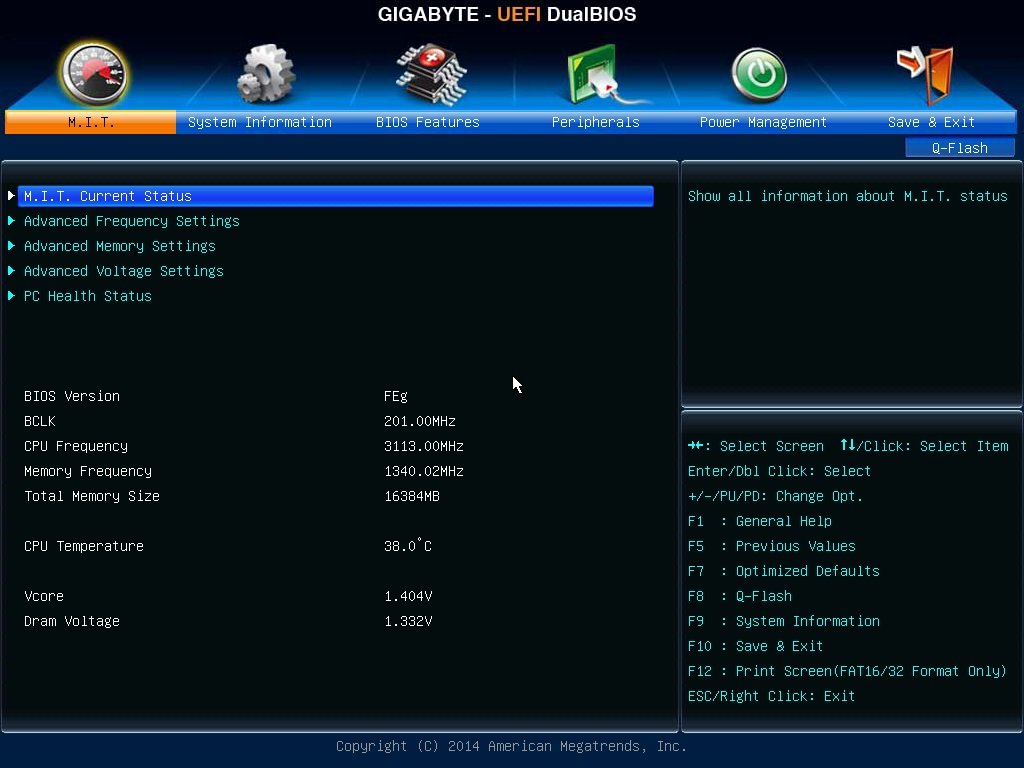Viewport: 1024px width, 768px height.
Task: Click the Save & Exit door icon
Action: pyautogui.click(x=926, y=74)
